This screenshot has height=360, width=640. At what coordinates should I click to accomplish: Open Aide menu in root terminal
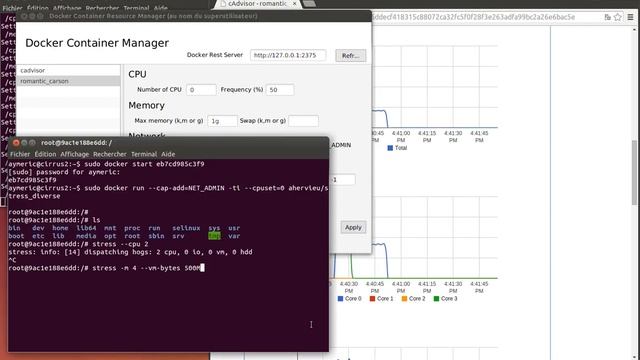168,154
